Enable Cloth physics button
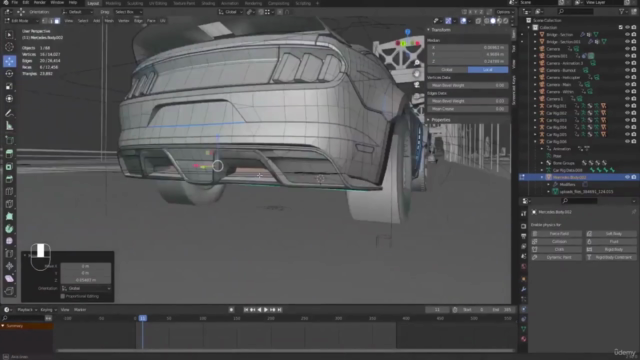Screen dimensions: 640x360 [x=556, y=249]
